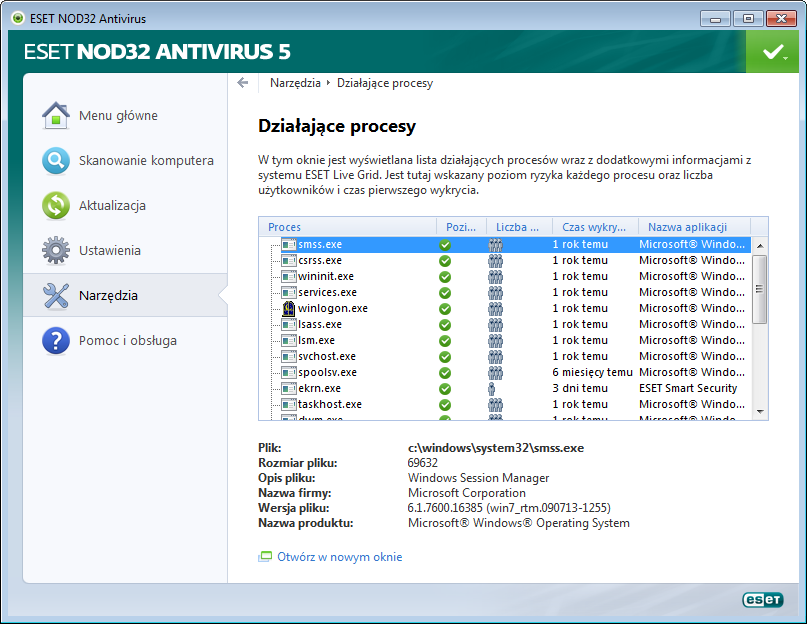Open Ustawienia section

[110, 250]
